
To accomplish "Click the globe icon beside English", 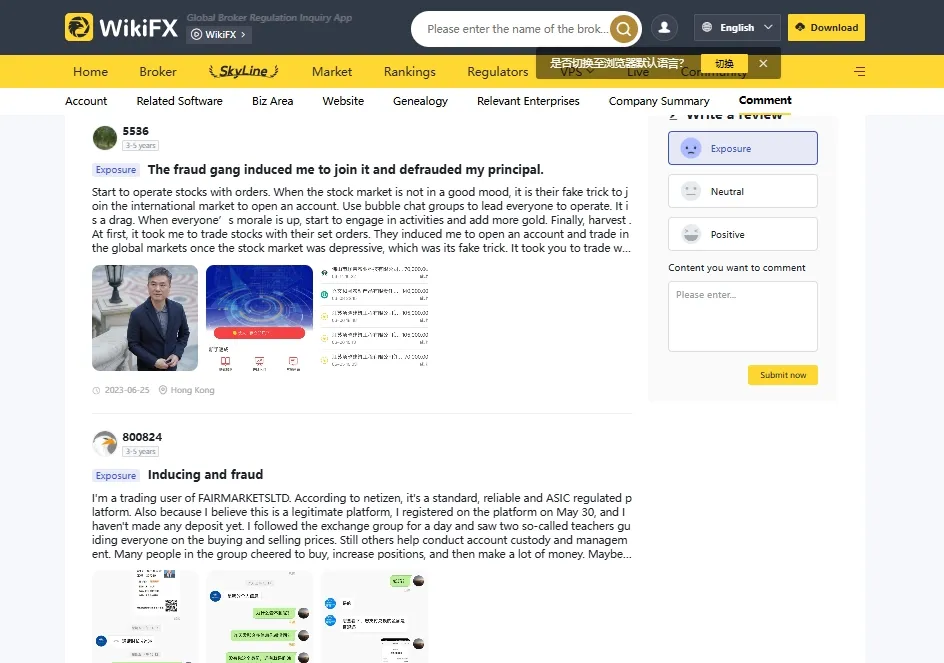I will point(707,27).
